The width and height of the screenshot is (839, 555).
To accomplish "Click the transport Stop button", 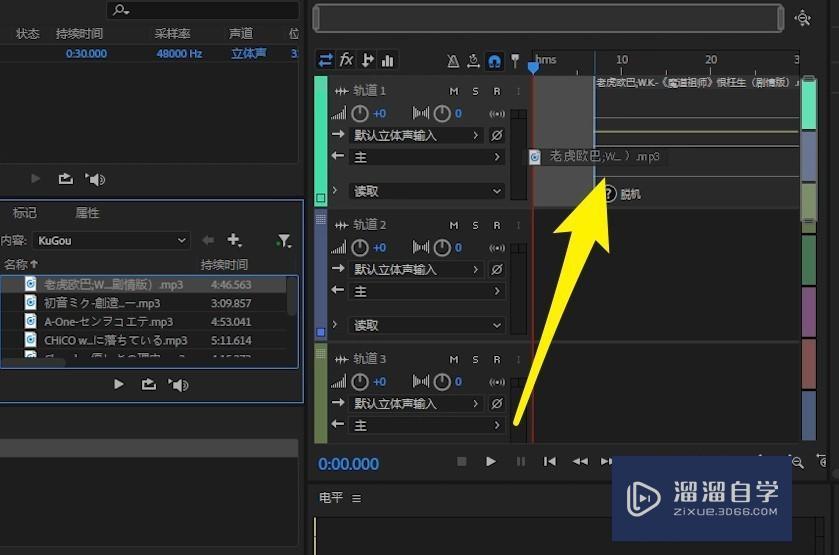I will click(462, 461).
